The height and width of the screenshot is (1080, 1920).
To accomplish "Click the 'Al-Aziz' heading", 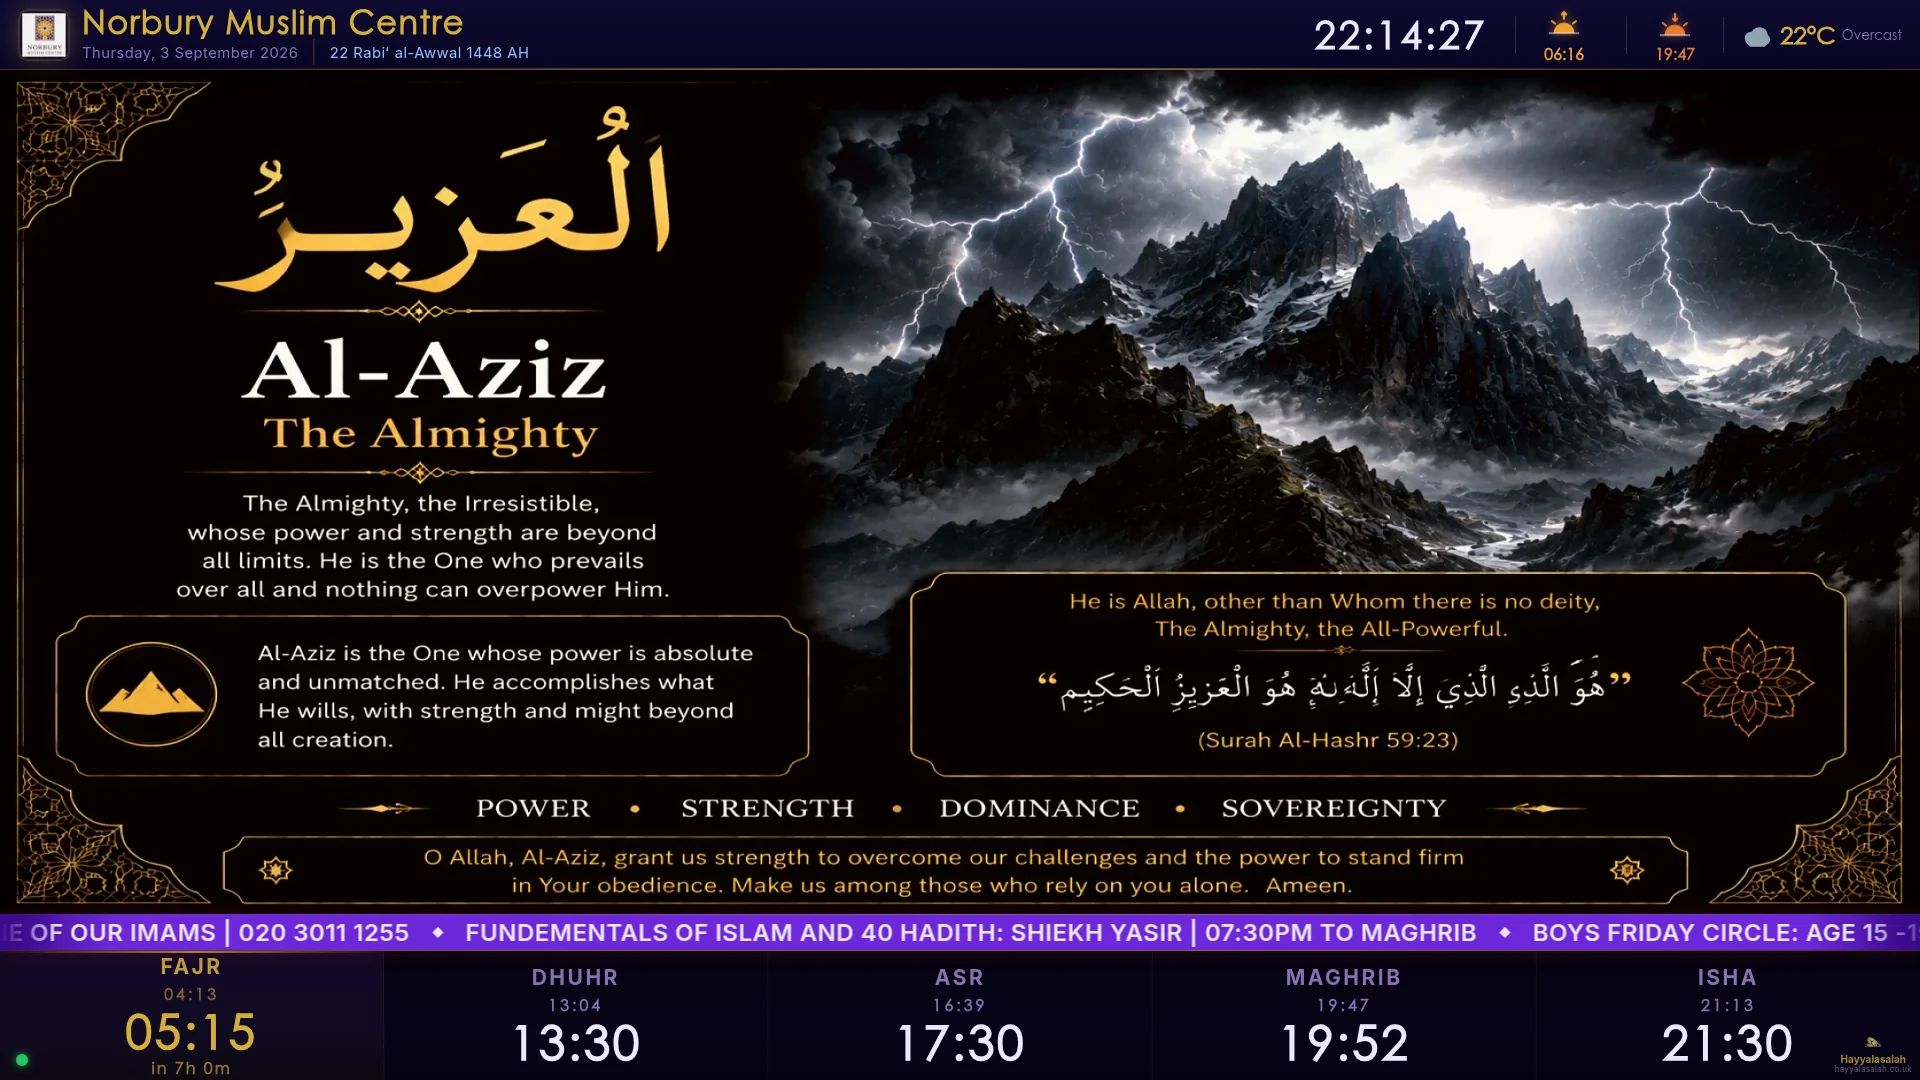I will (x=424, y=370).
